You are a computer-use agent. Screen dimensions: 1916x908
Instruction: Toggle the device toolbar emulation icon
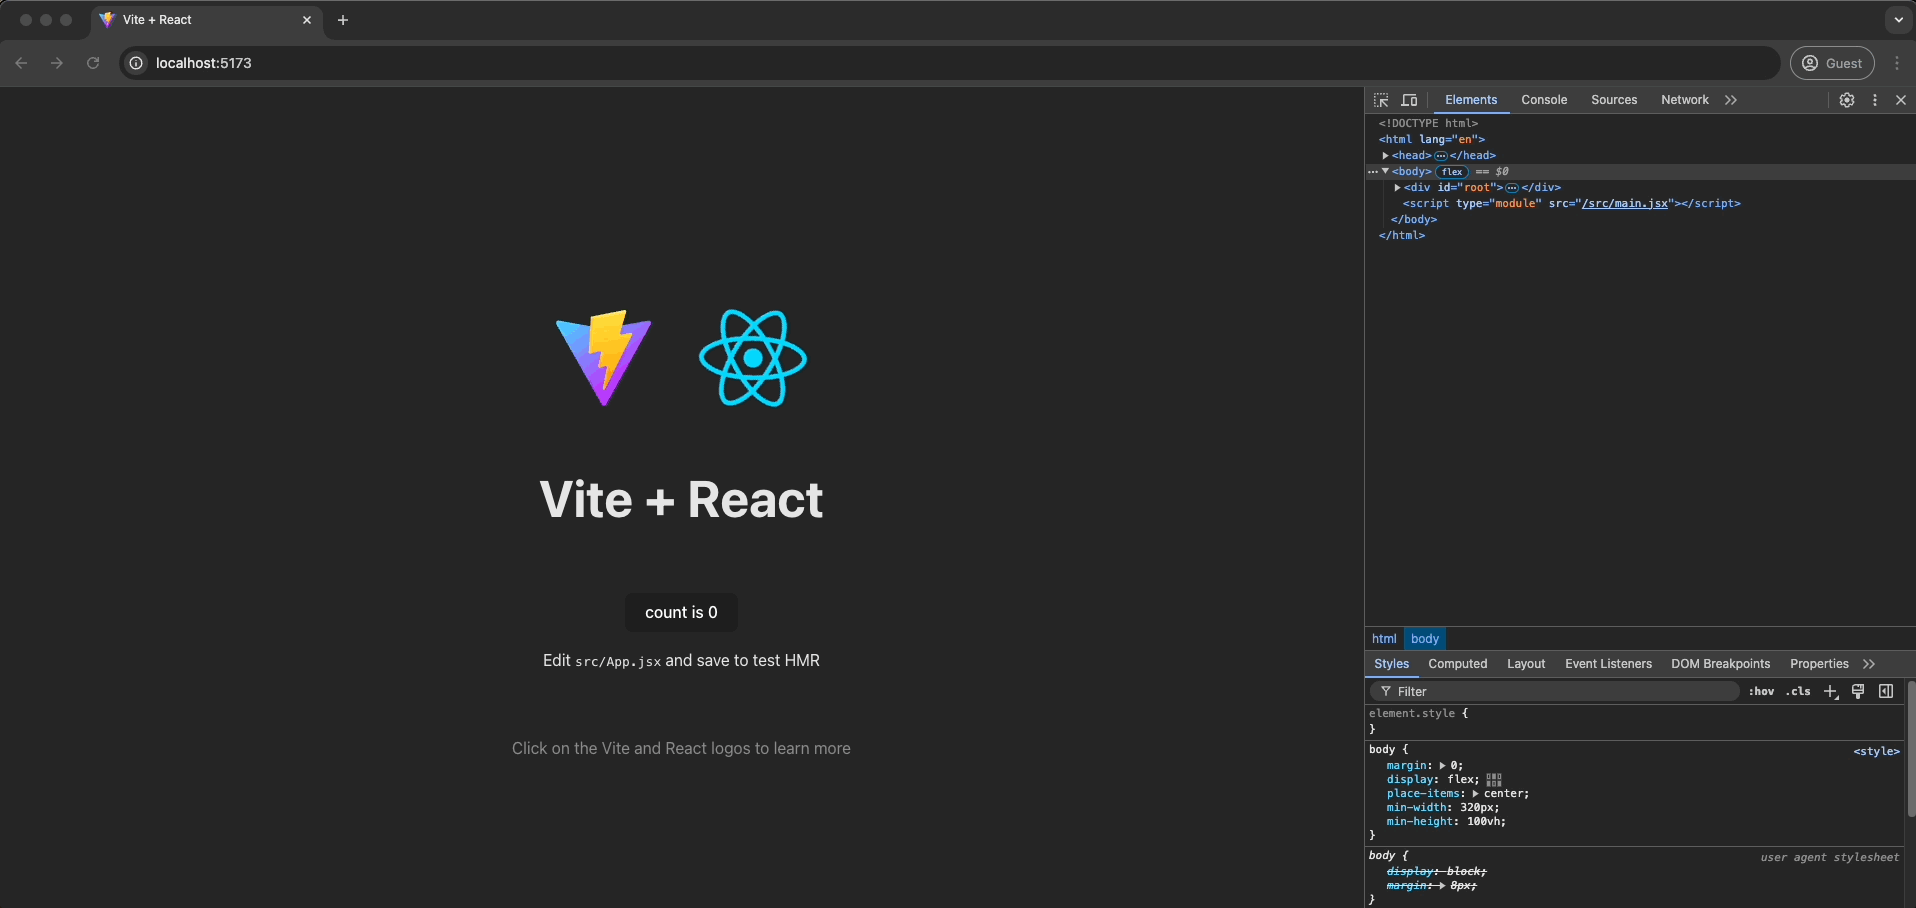[1409, 100]
